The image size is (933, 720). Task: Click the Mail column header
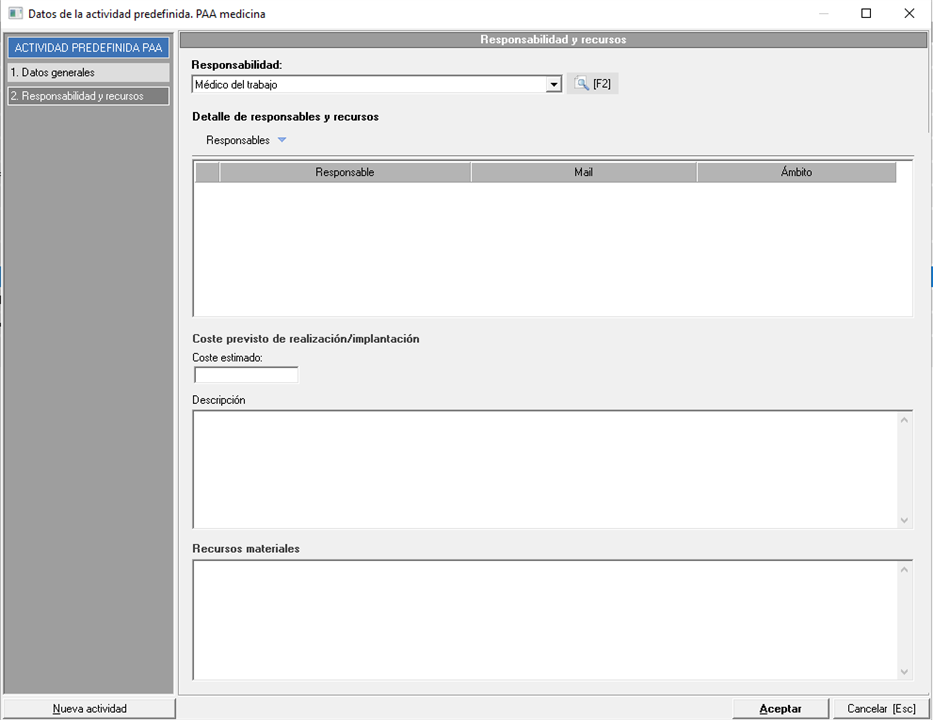point(584,173)
